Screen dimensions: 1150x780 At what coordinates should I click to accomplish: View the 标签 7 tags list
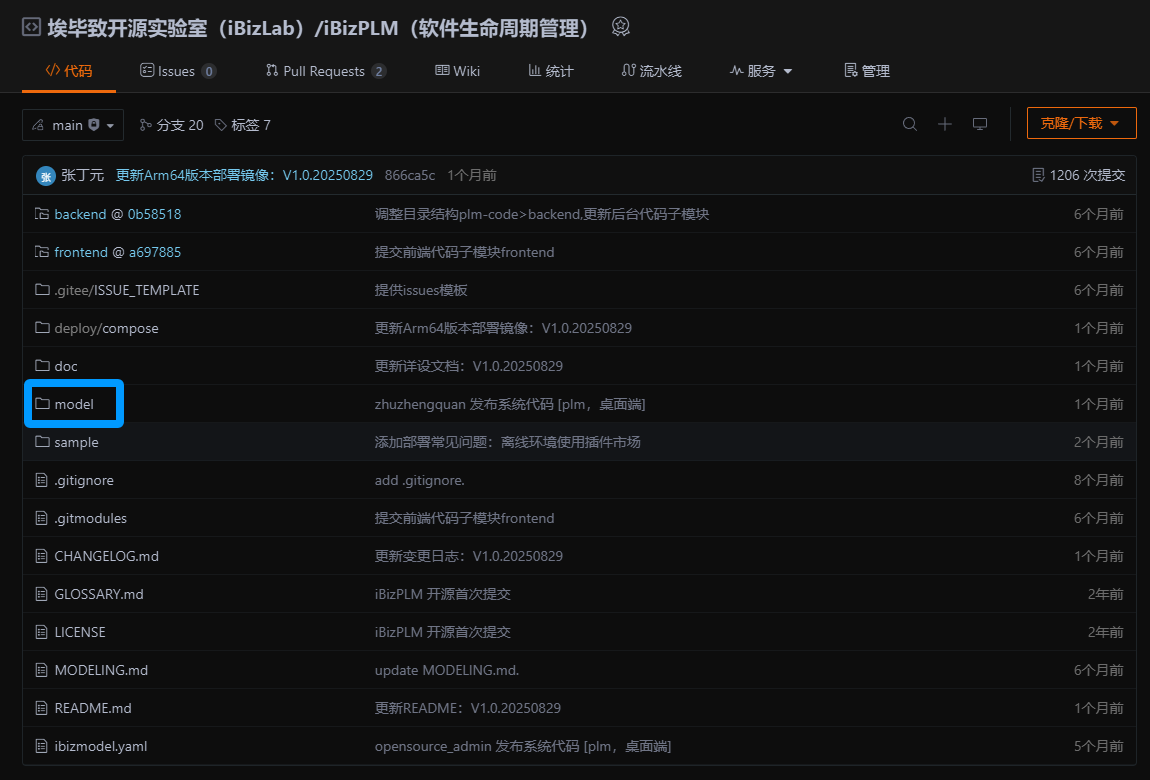point(243,125)
